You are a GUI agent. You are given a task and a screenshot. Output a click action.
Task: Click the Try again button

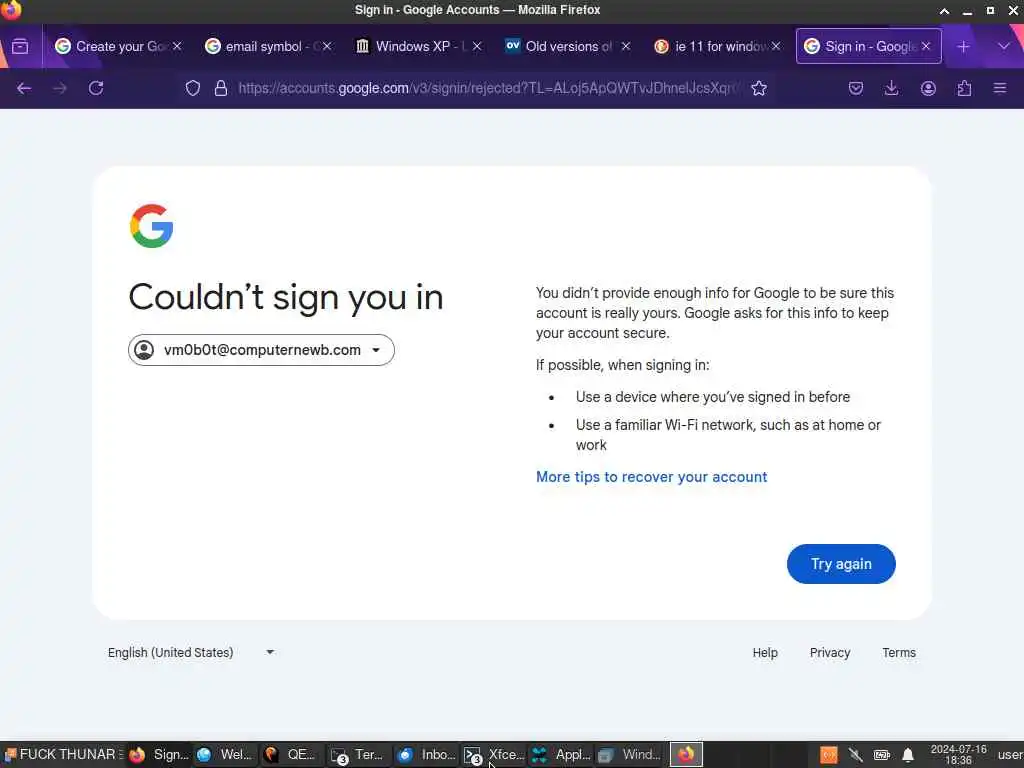841,564
